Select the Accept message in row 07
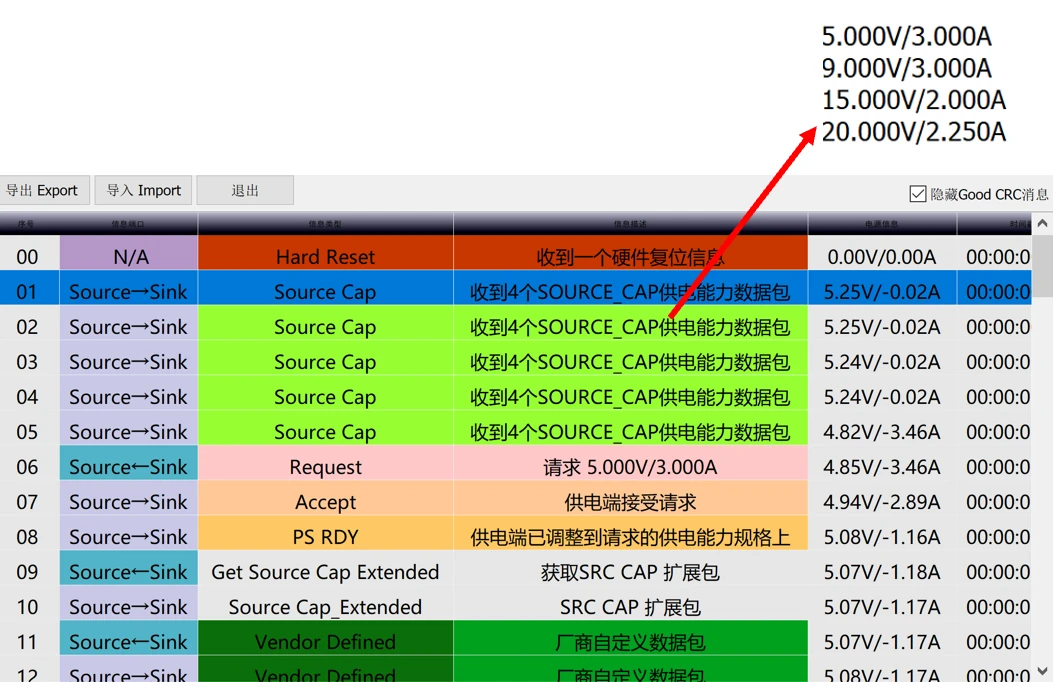Viewport: 1053px width, 682px height. click(x=325, y=502)
